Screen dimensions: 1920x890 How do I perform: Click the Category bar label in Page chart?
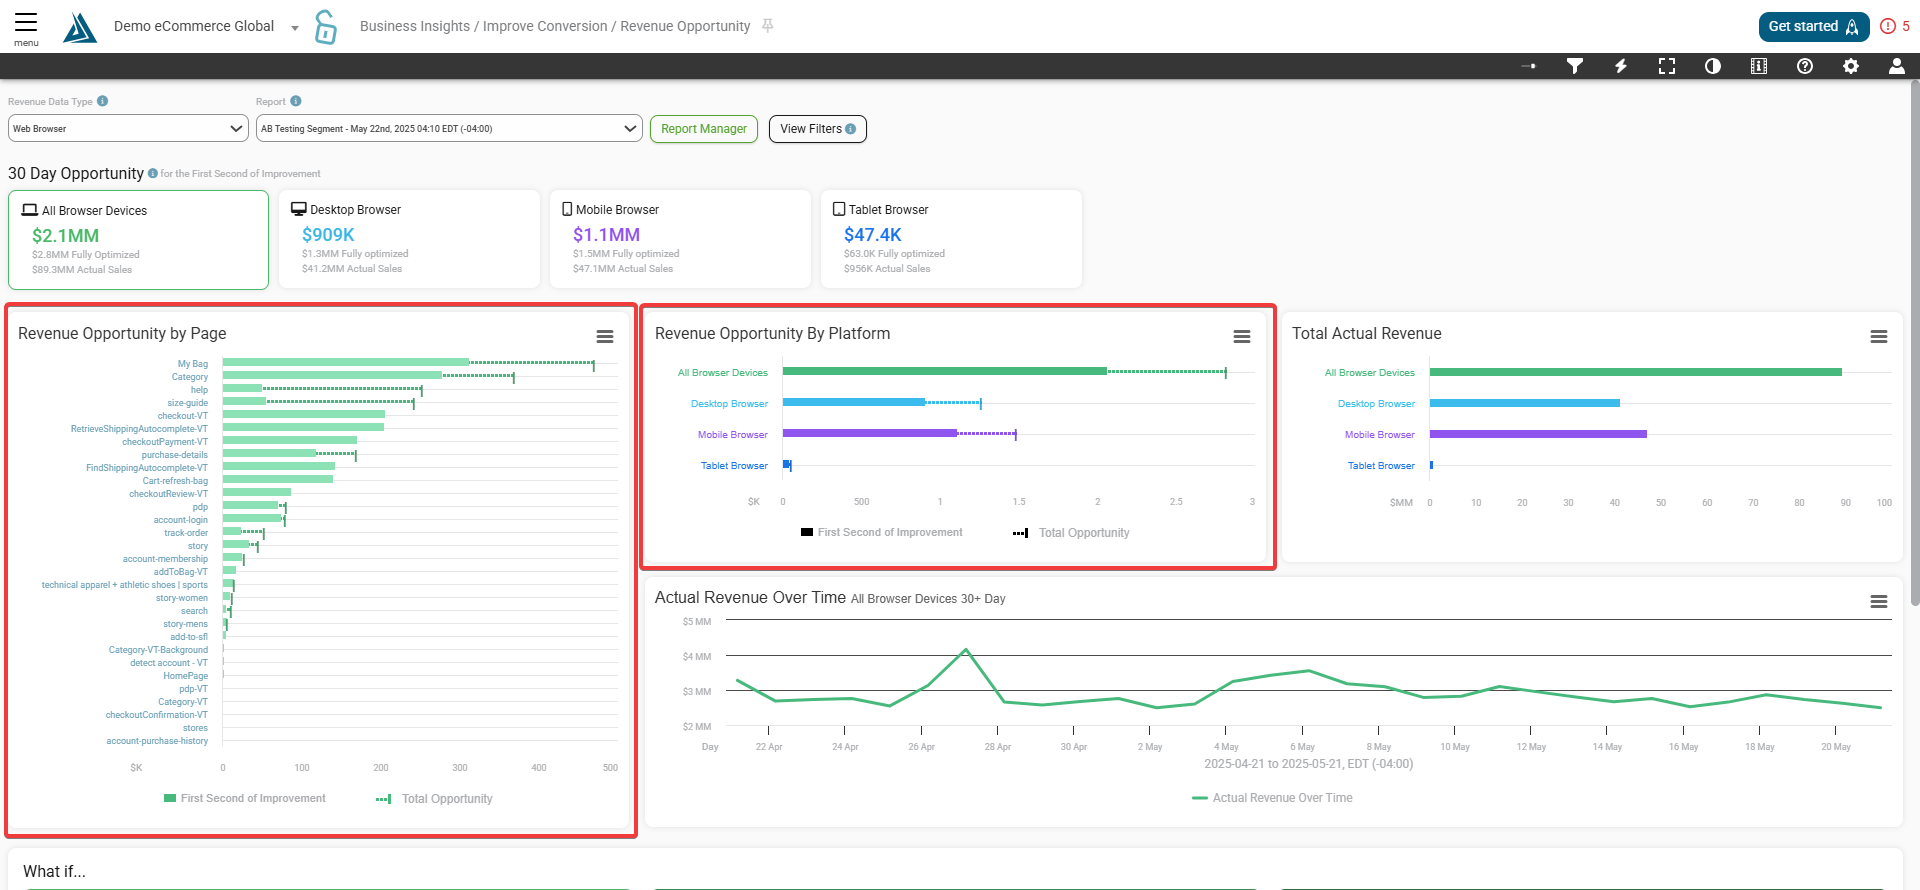pyautogui.click(x=190, y=377)
